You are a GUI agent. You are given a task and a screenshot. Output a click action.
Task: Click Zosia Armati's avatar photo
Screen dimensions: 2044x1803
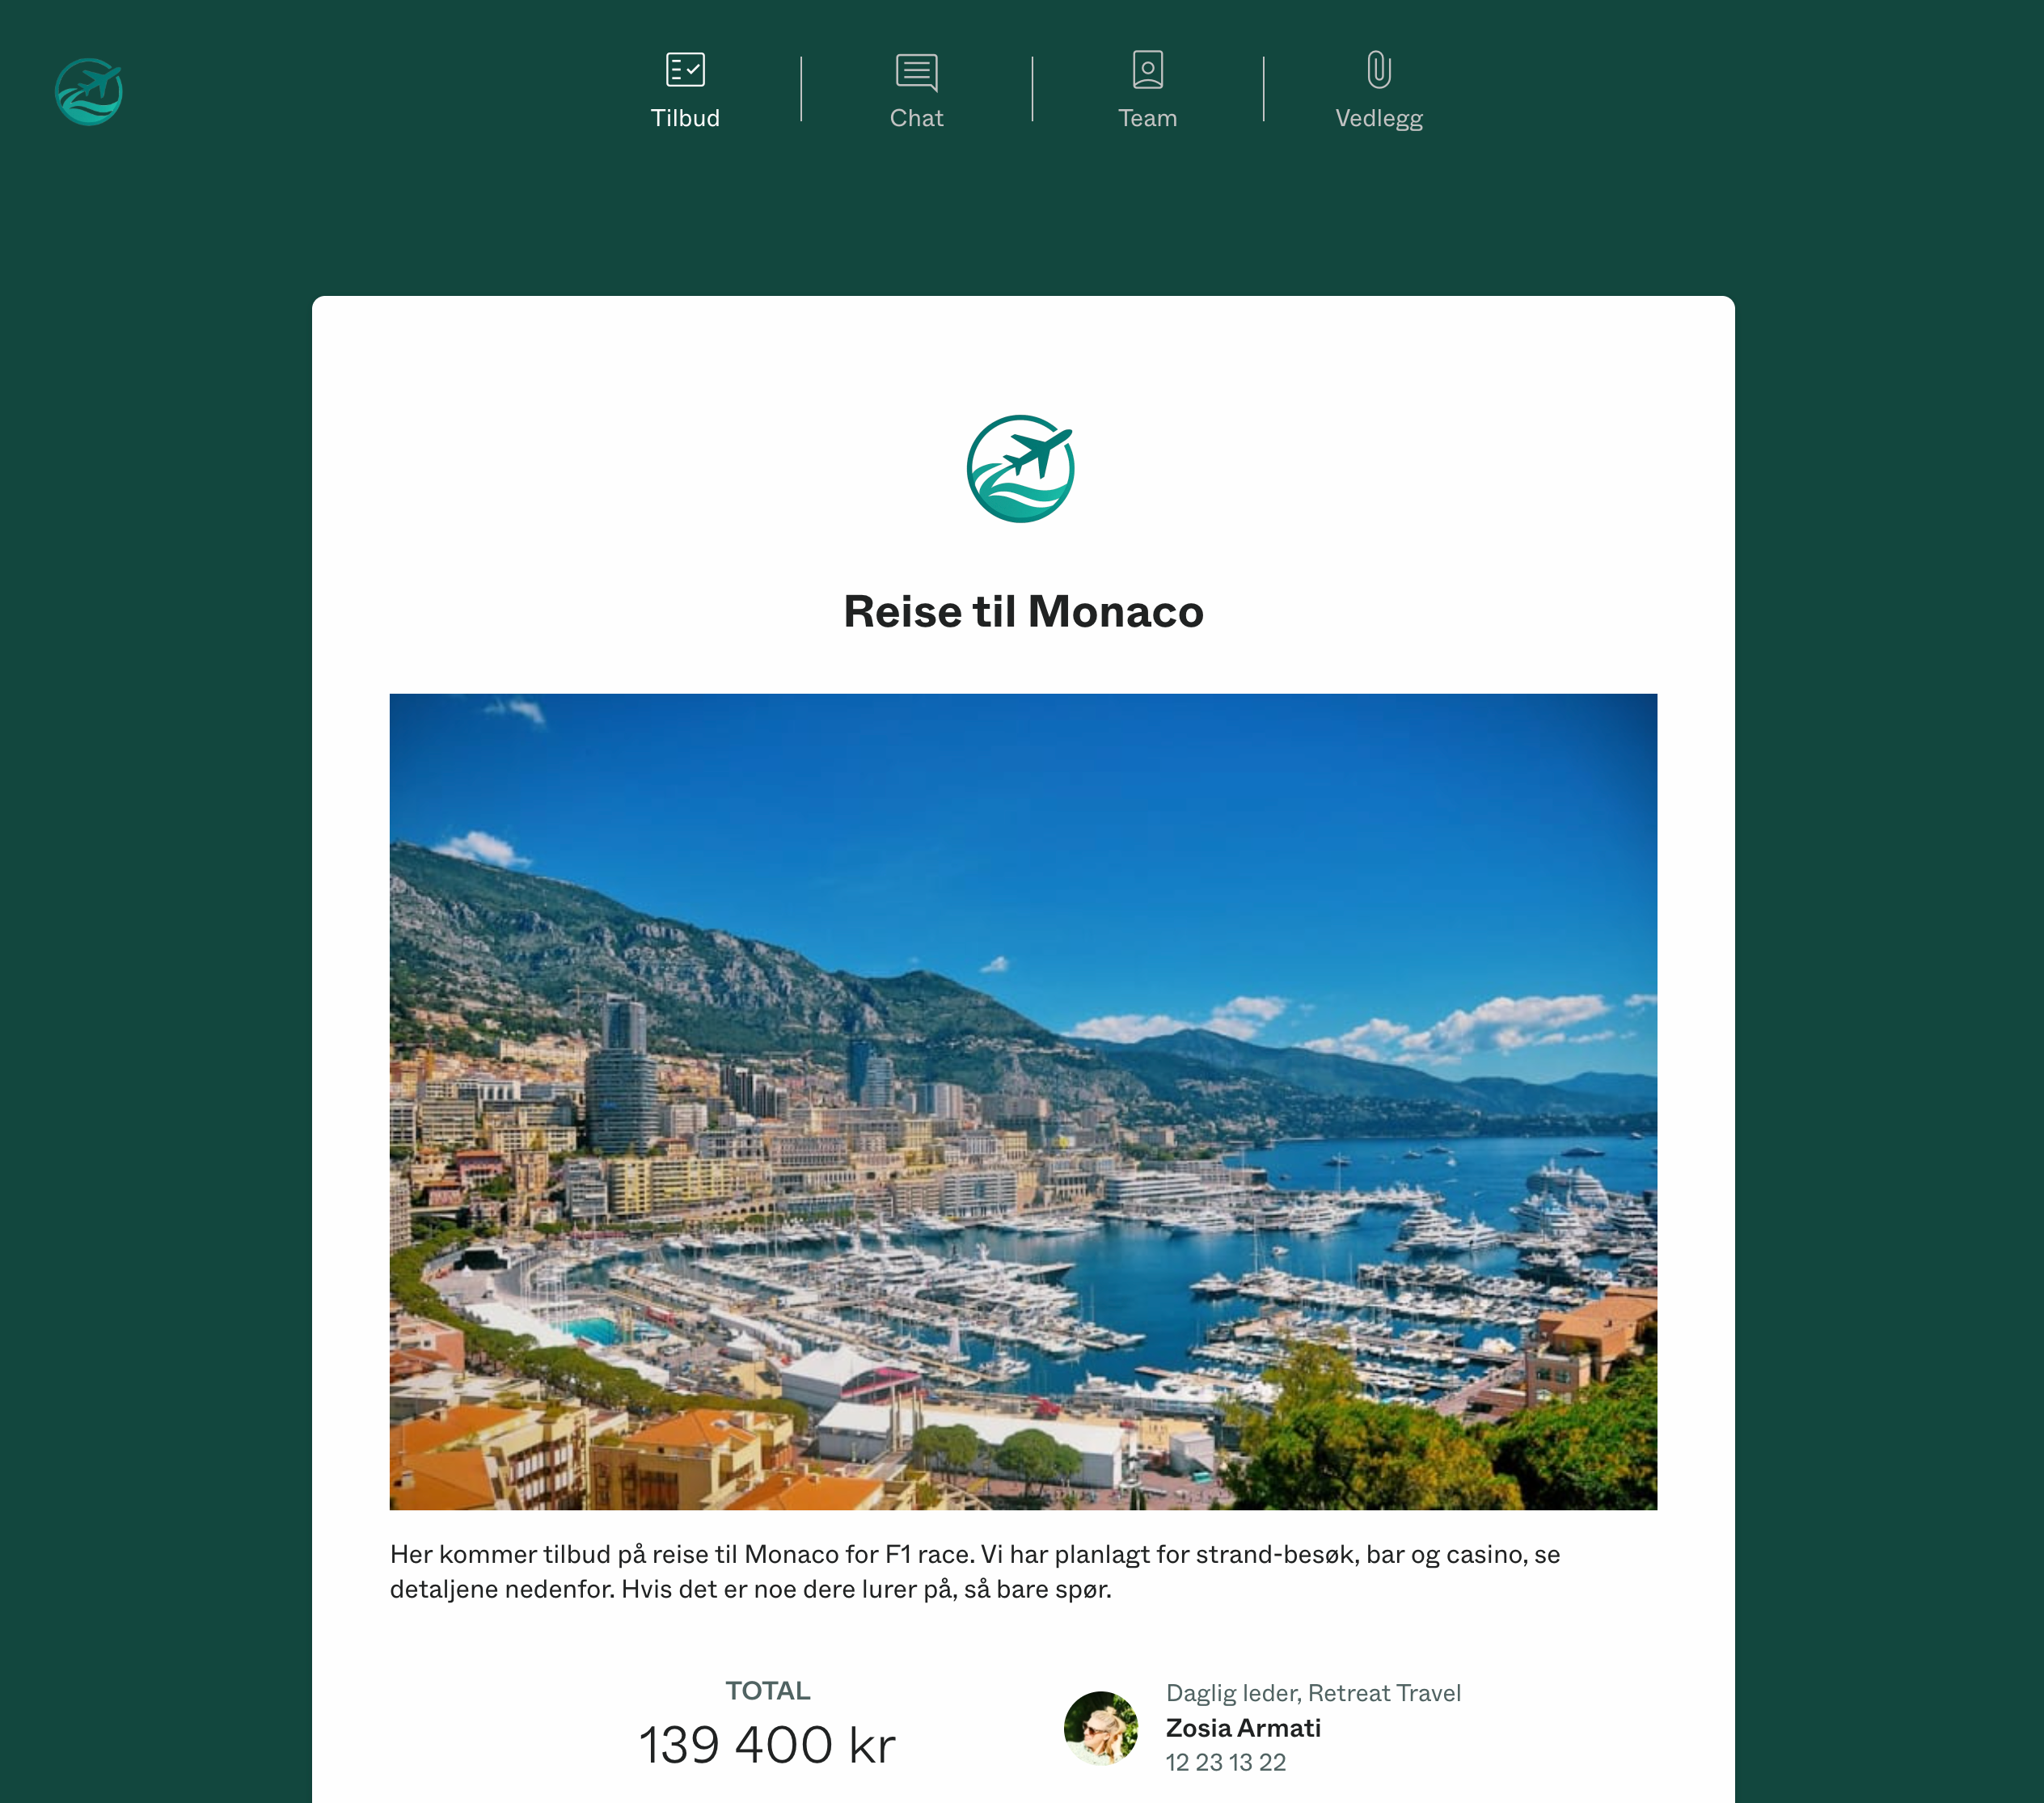[x=1101, y=1727]
